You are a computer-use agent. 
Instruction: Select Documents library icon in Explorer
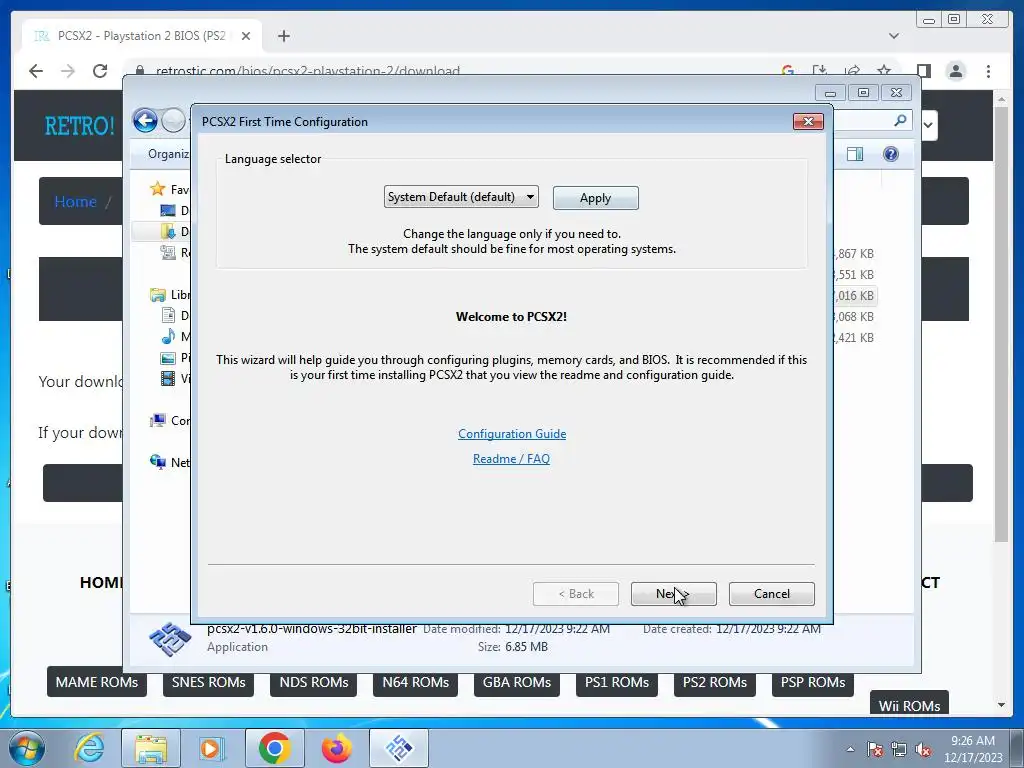coord(168,315)
